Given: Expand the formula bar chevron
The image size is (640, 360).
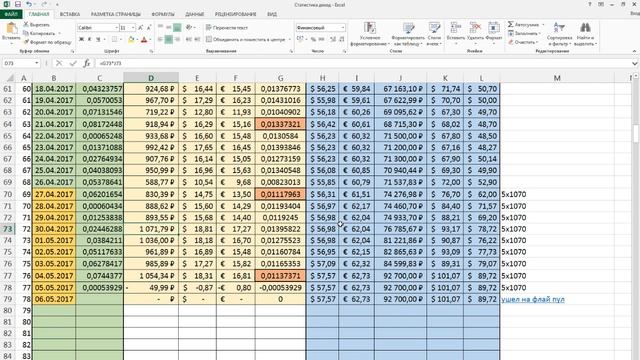Looking at the screenshot, I should 634,63.
